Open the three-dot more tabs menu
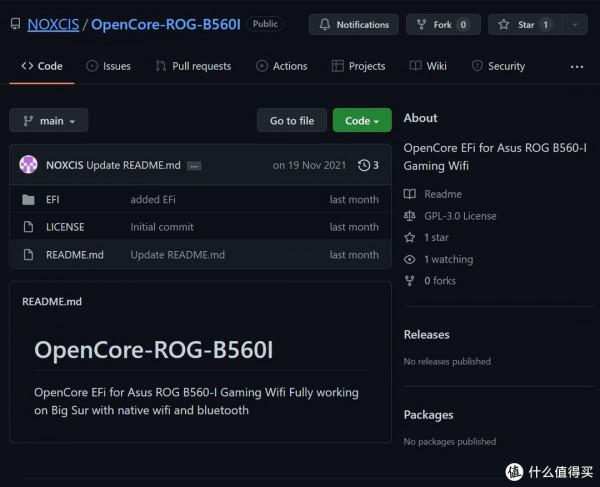 tap(576, 66)
